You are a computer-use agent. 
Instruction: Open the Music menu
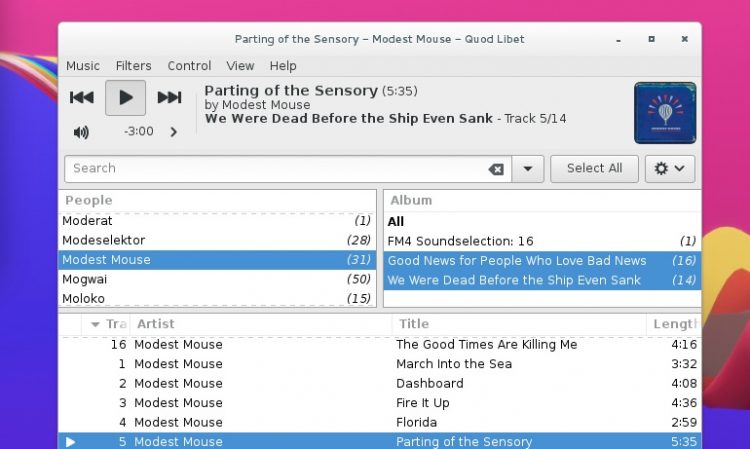coord(83,66)
